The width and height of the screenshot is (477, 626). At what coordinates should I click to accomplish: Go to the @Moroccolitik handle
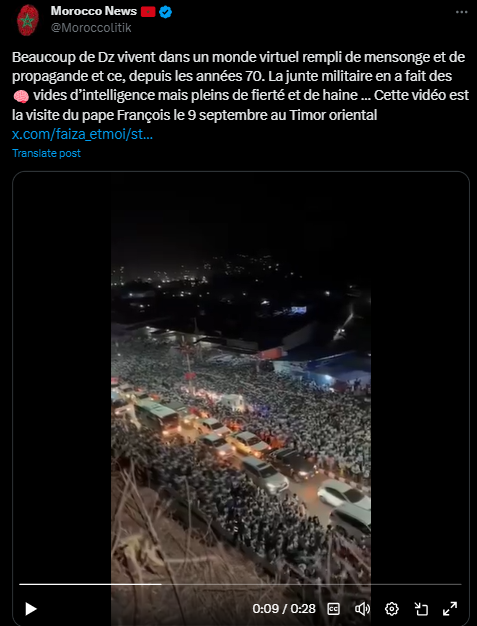91,28
